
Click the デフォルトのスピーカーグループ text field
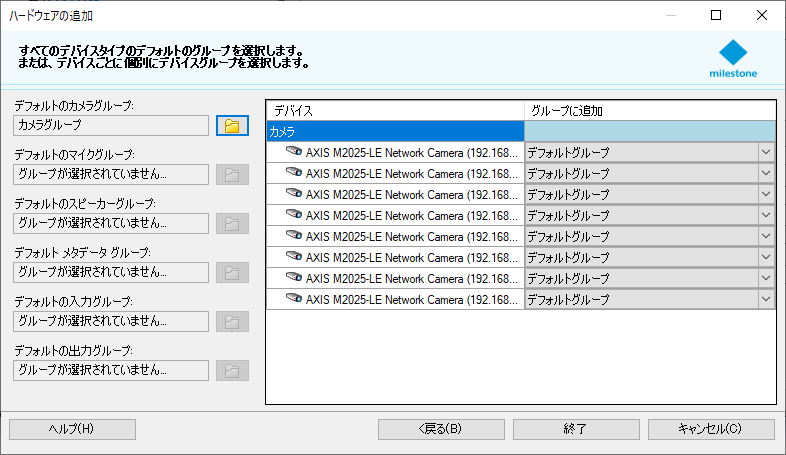111,223
